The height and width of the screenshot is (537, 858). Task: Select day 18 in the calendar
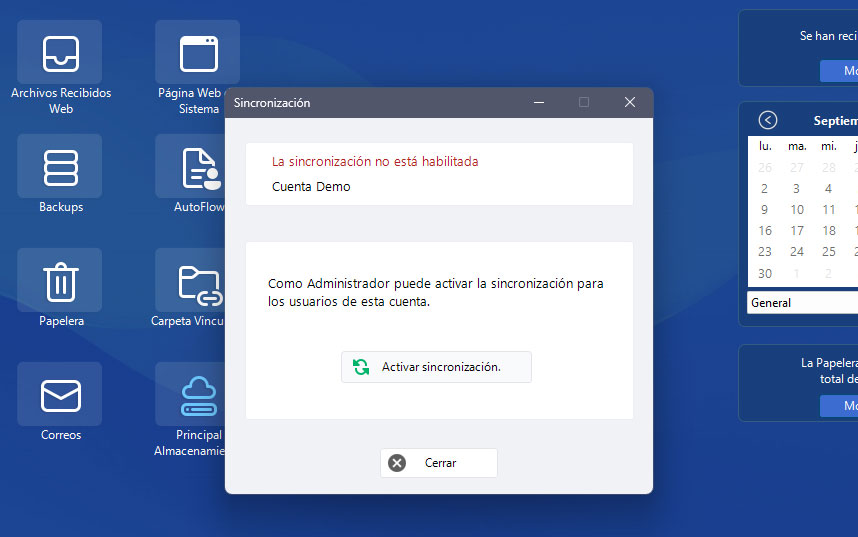829,231
